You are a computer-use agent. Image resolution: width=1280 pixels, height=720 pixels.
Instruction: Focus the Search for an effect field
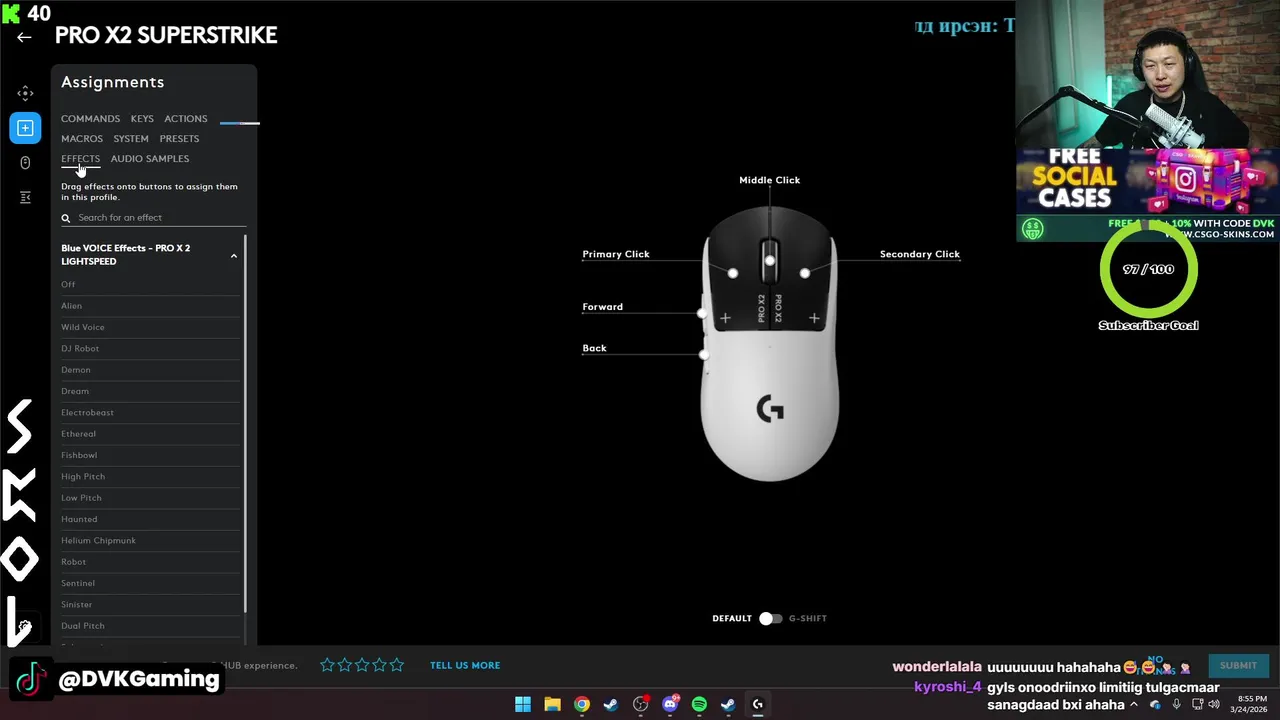click(x=153, y=218)
